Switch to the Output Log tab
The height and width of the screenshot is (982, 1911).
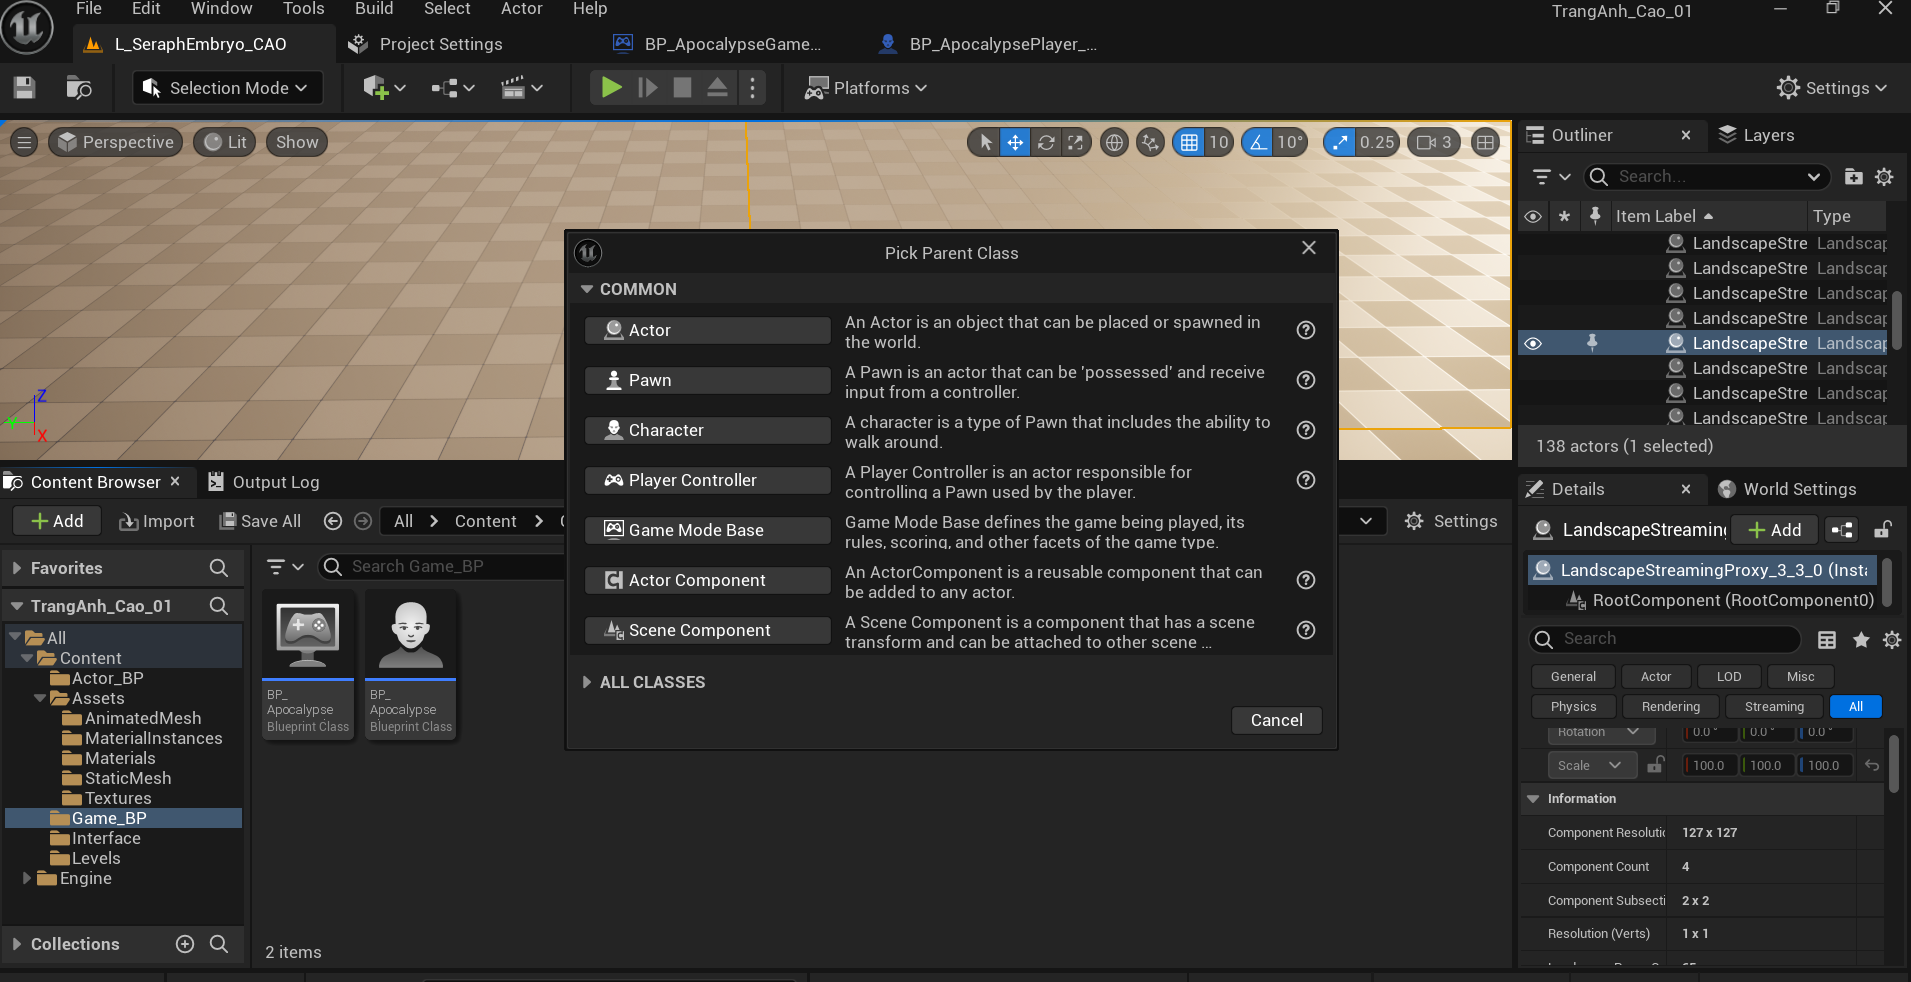coord(264,482)
